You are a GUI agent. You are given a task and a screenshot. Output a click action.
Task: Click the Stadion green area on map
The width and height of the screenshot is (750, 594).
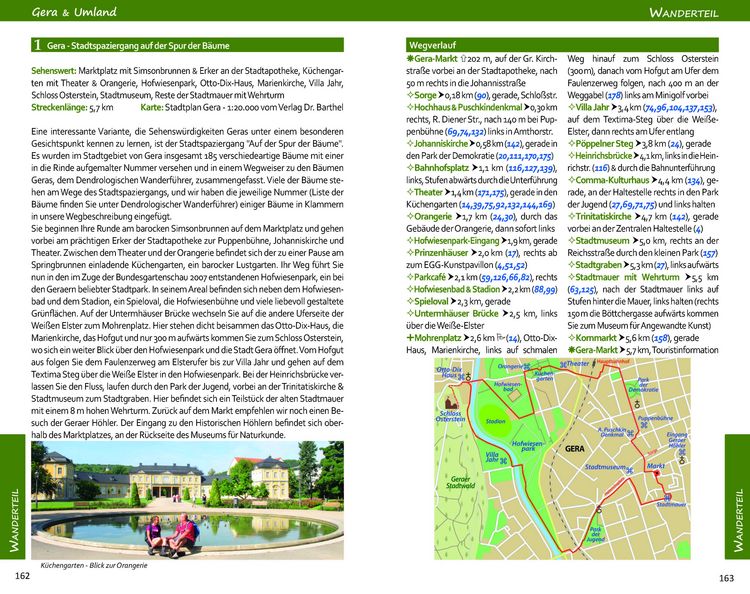click(x=496, y=420)
